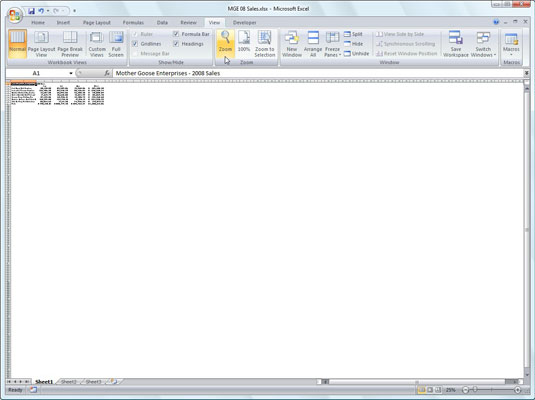This screenshot has height=400, width=535.
Task: Open the Page Layout ribbon tab
Action: click(x=97, y=23)
